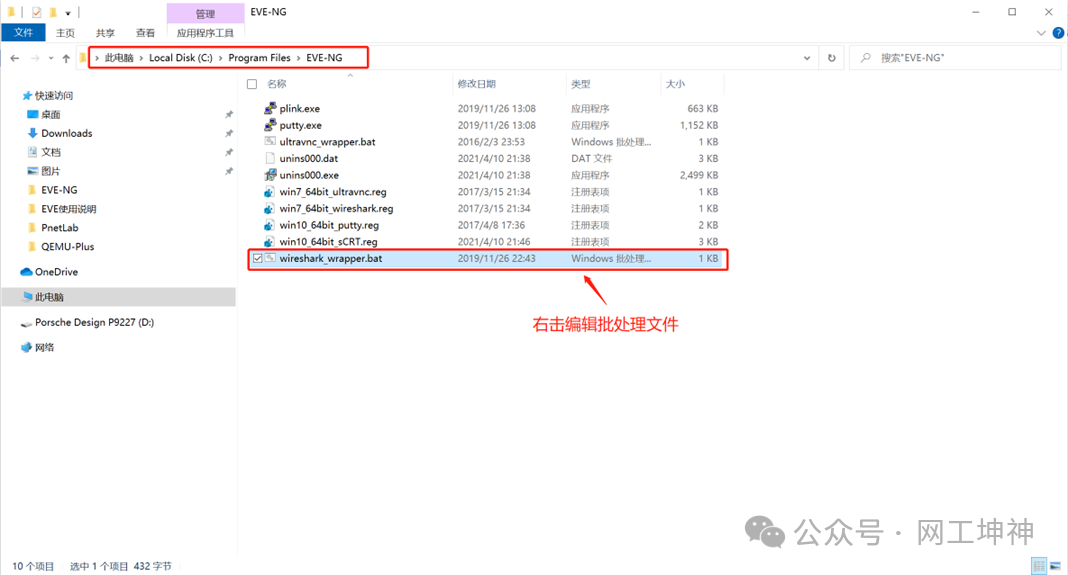
Task: Open the 主页 ribbon tab
Action: tap(65, 33)
